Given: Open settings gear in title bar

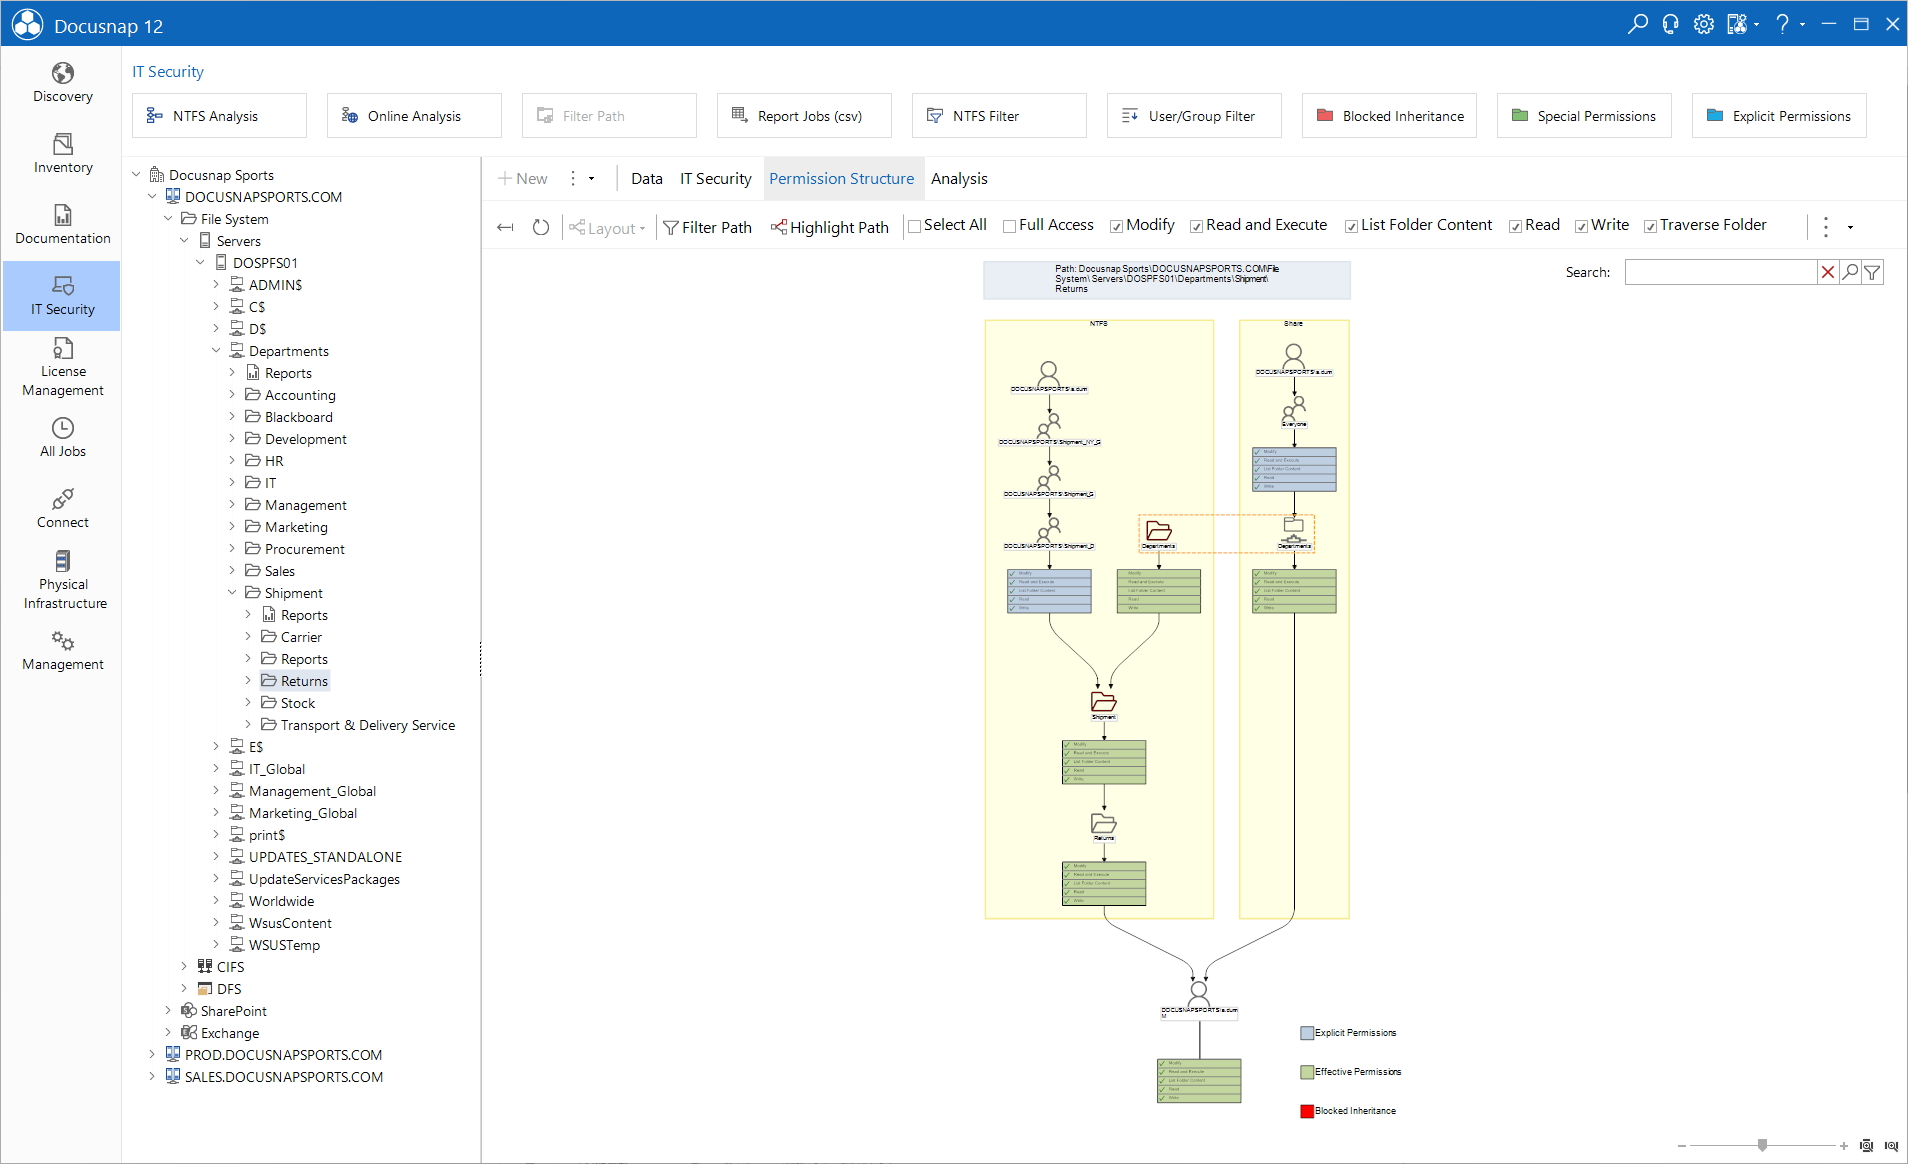Looking at the screenshot, I should [1703, 24].
